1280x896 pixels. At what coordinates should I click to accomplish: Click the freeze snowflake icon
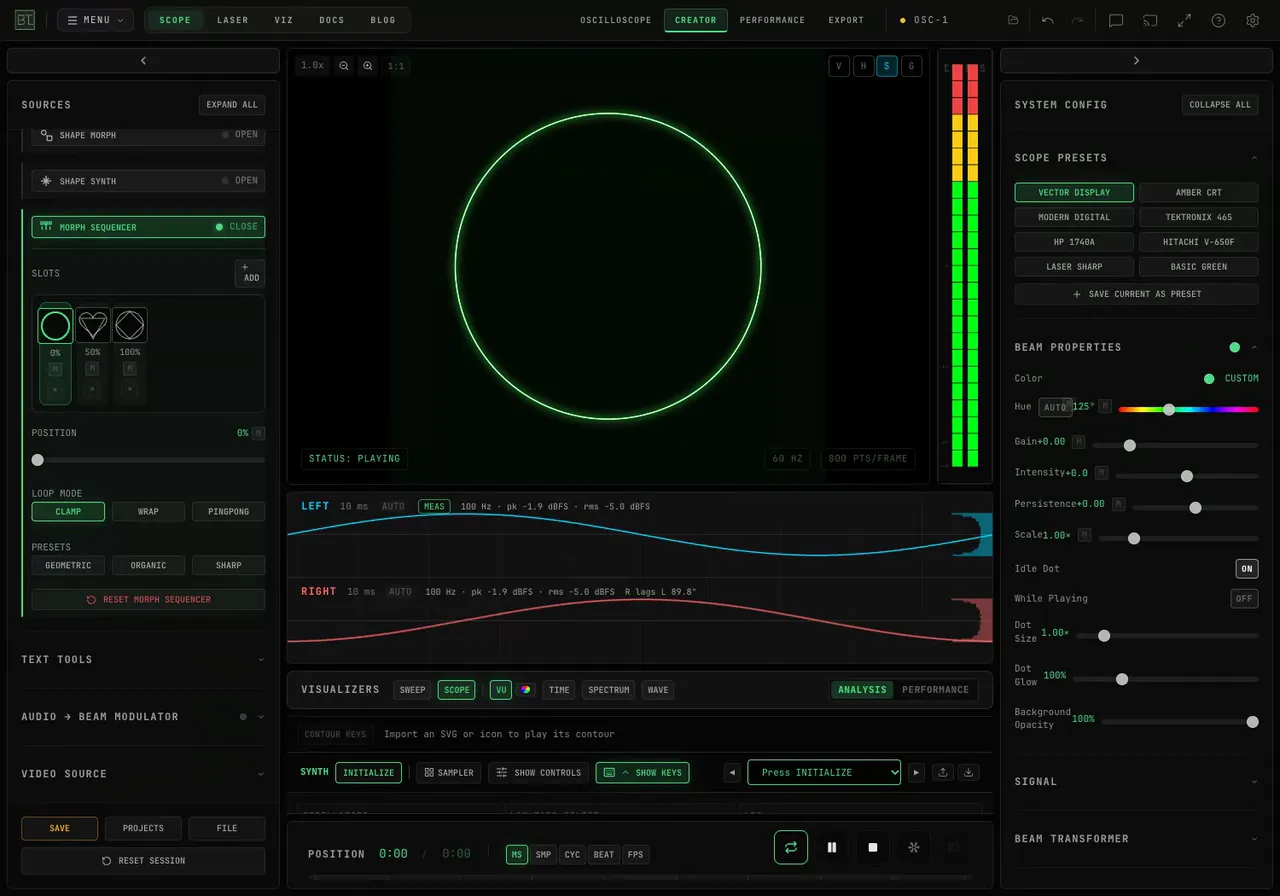point(913,847)
